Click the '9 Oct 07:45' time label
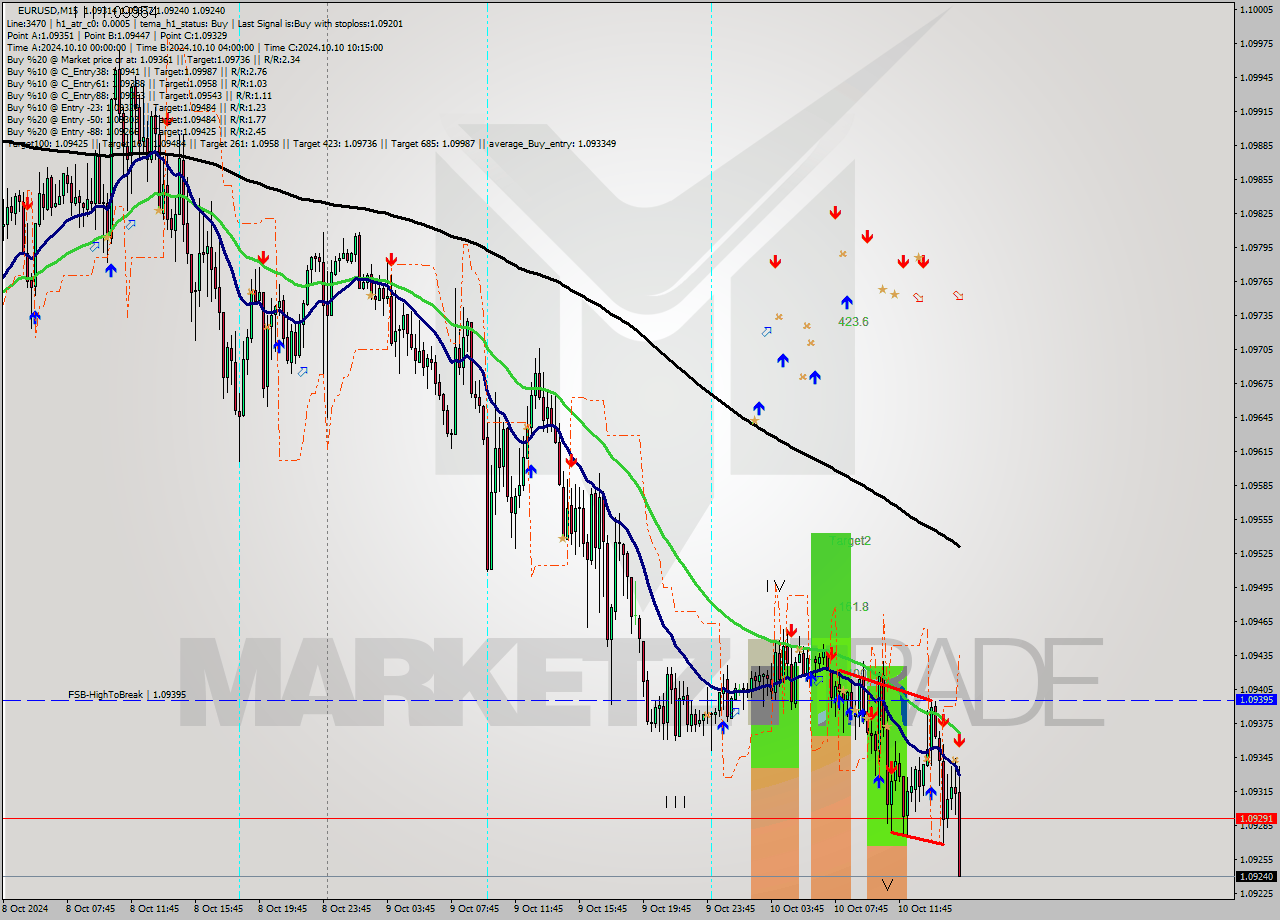The width and height of the screenshot is (1280, 920). point(476,909)
